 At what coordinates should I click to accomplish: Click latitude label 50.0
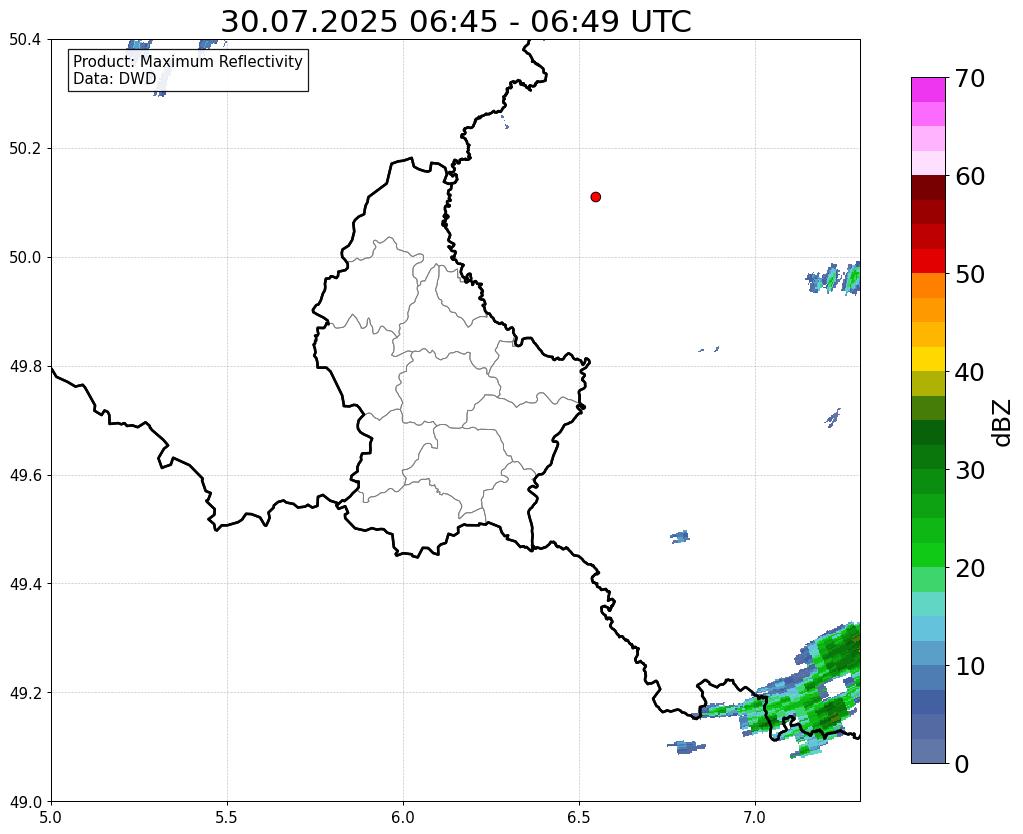coord(25,258)
